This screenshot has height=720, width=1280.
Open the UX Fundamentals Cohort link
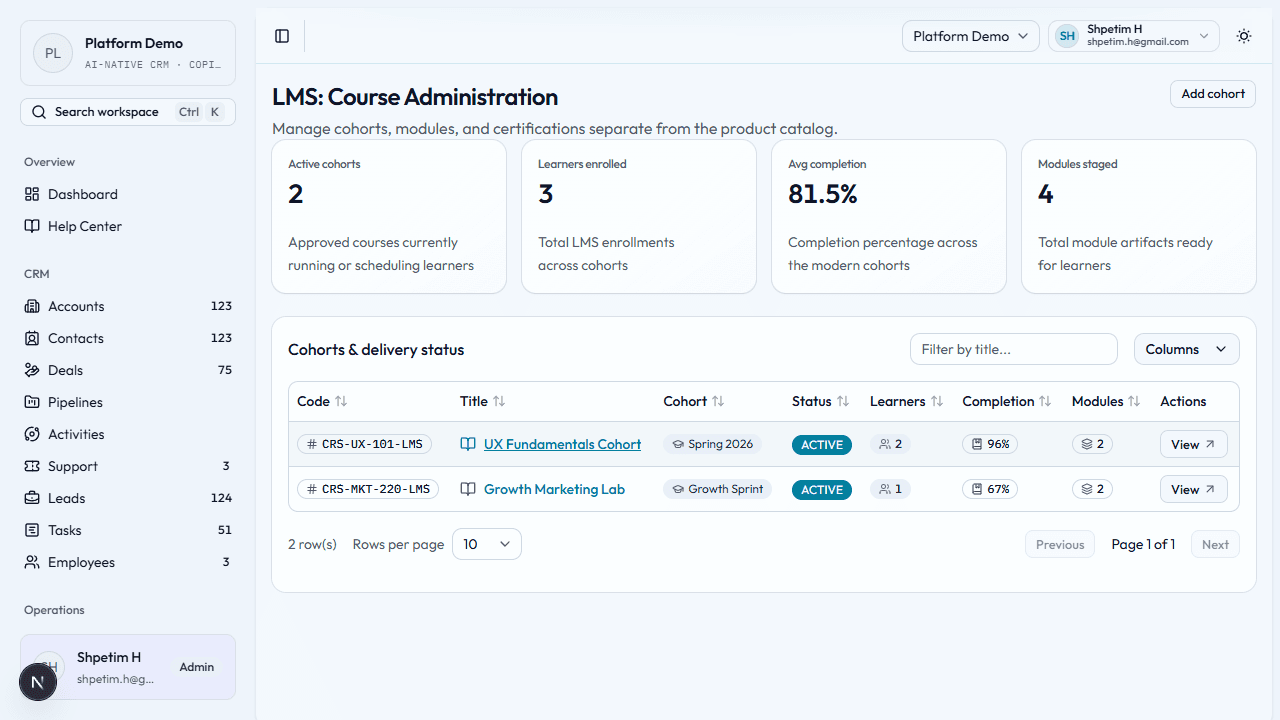[x=562, y=444]
